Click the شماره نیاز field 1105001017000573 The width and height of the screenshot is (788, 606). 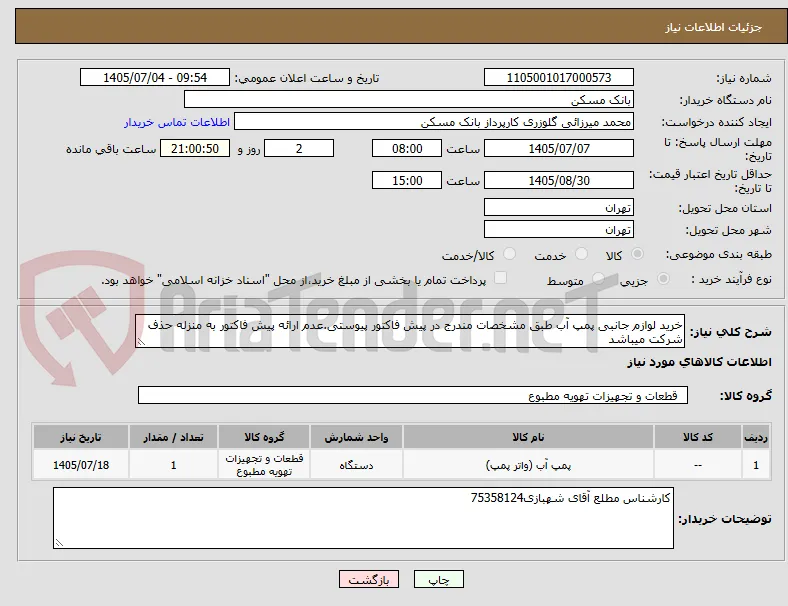tap(558, 77)
